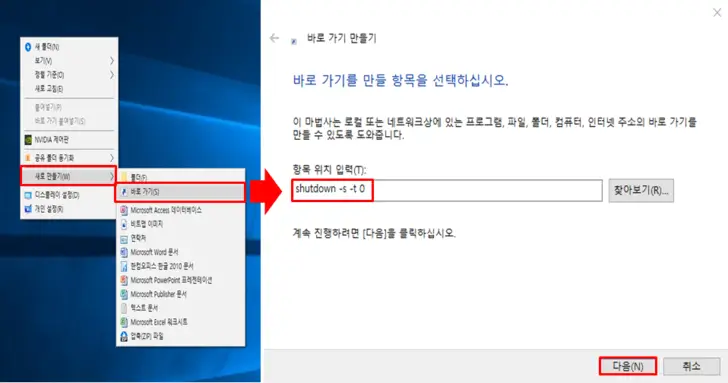728x383 pixels.
Task: Choose 압축(ZIP) 파일 entry
Action: click(181, 336)
